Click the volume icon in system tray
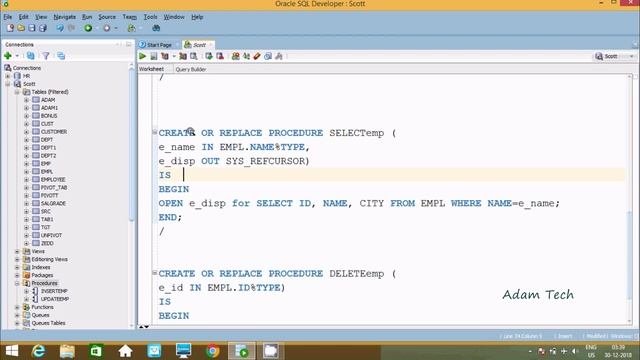Image resolution: width=640 pixels, height=360 pixels. tap(575, 351)
